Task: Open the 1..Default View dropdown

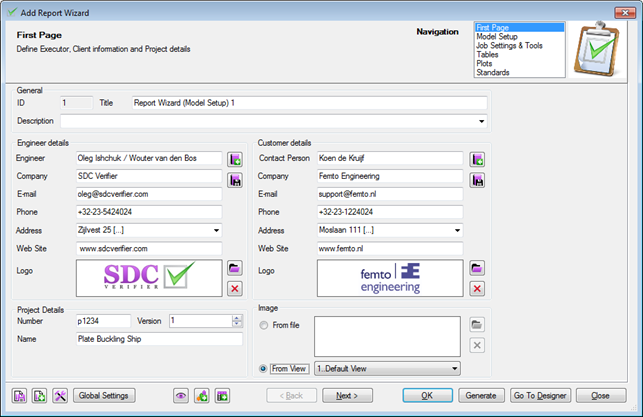Action: point(387,369)
